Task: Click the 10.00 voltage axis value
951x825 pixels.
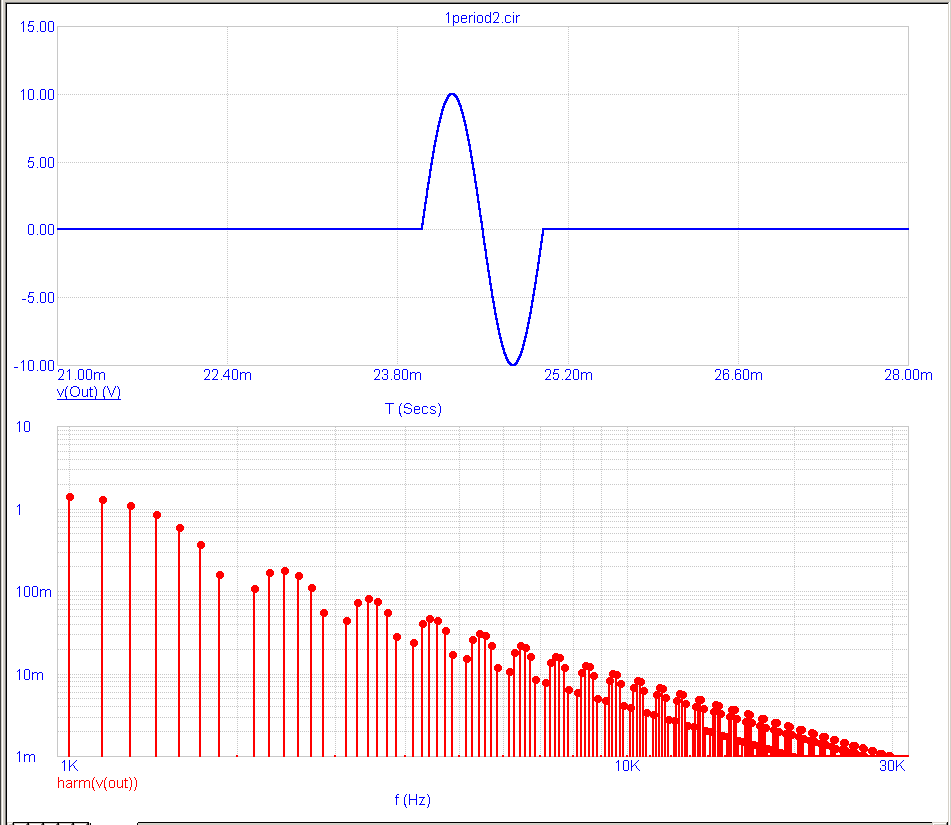Action: (37, 95)
